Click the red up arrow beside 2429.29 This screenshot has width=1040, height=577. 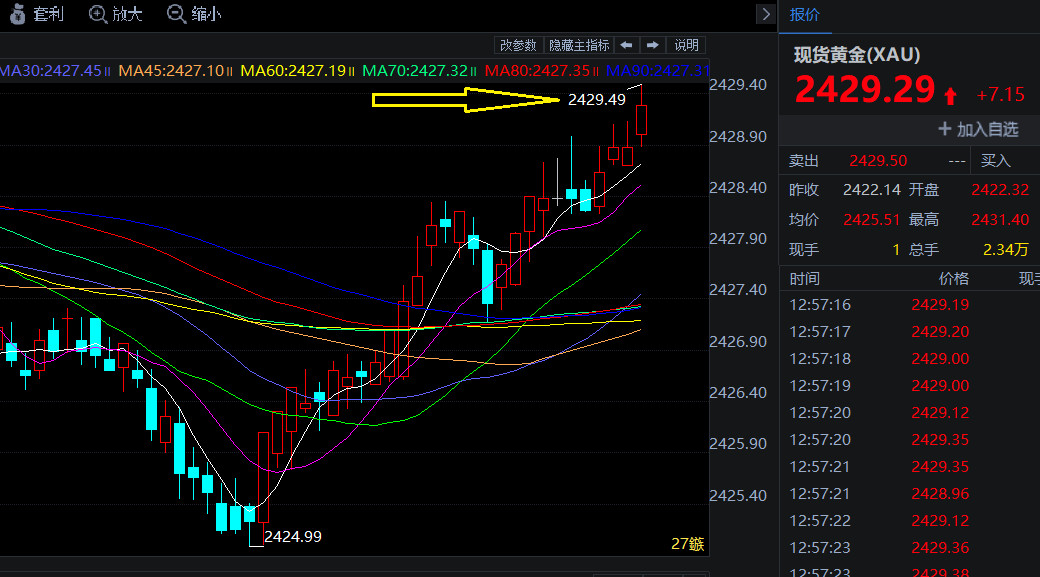pyautogui.click(x=950, y=96)
